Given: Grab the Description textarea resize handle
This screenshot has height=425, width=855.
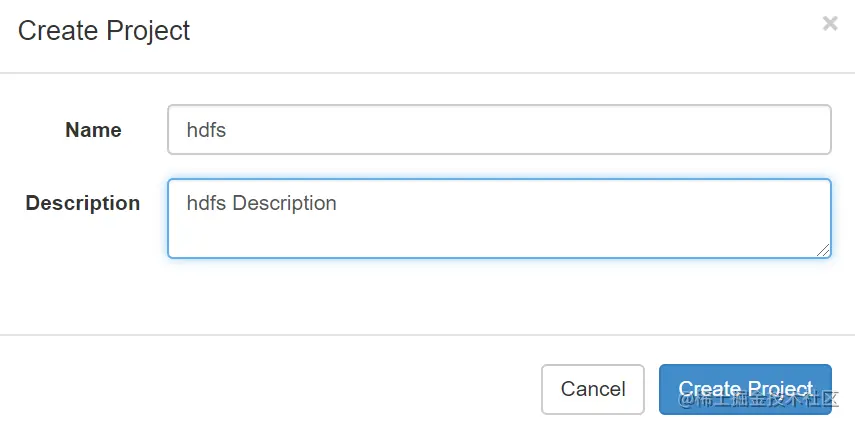Looking at the screenshot, I should pos(824,251).
